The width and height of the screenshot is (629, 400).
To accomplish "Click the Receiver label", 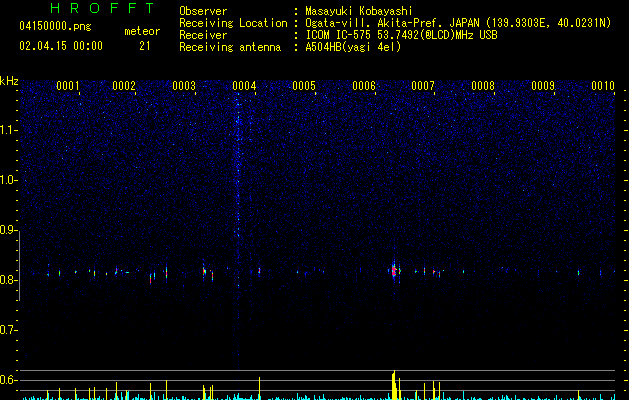I will point(203,35).
